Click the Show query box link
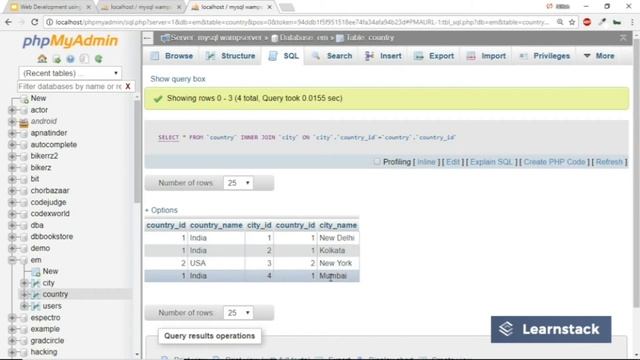 (178, 79)
